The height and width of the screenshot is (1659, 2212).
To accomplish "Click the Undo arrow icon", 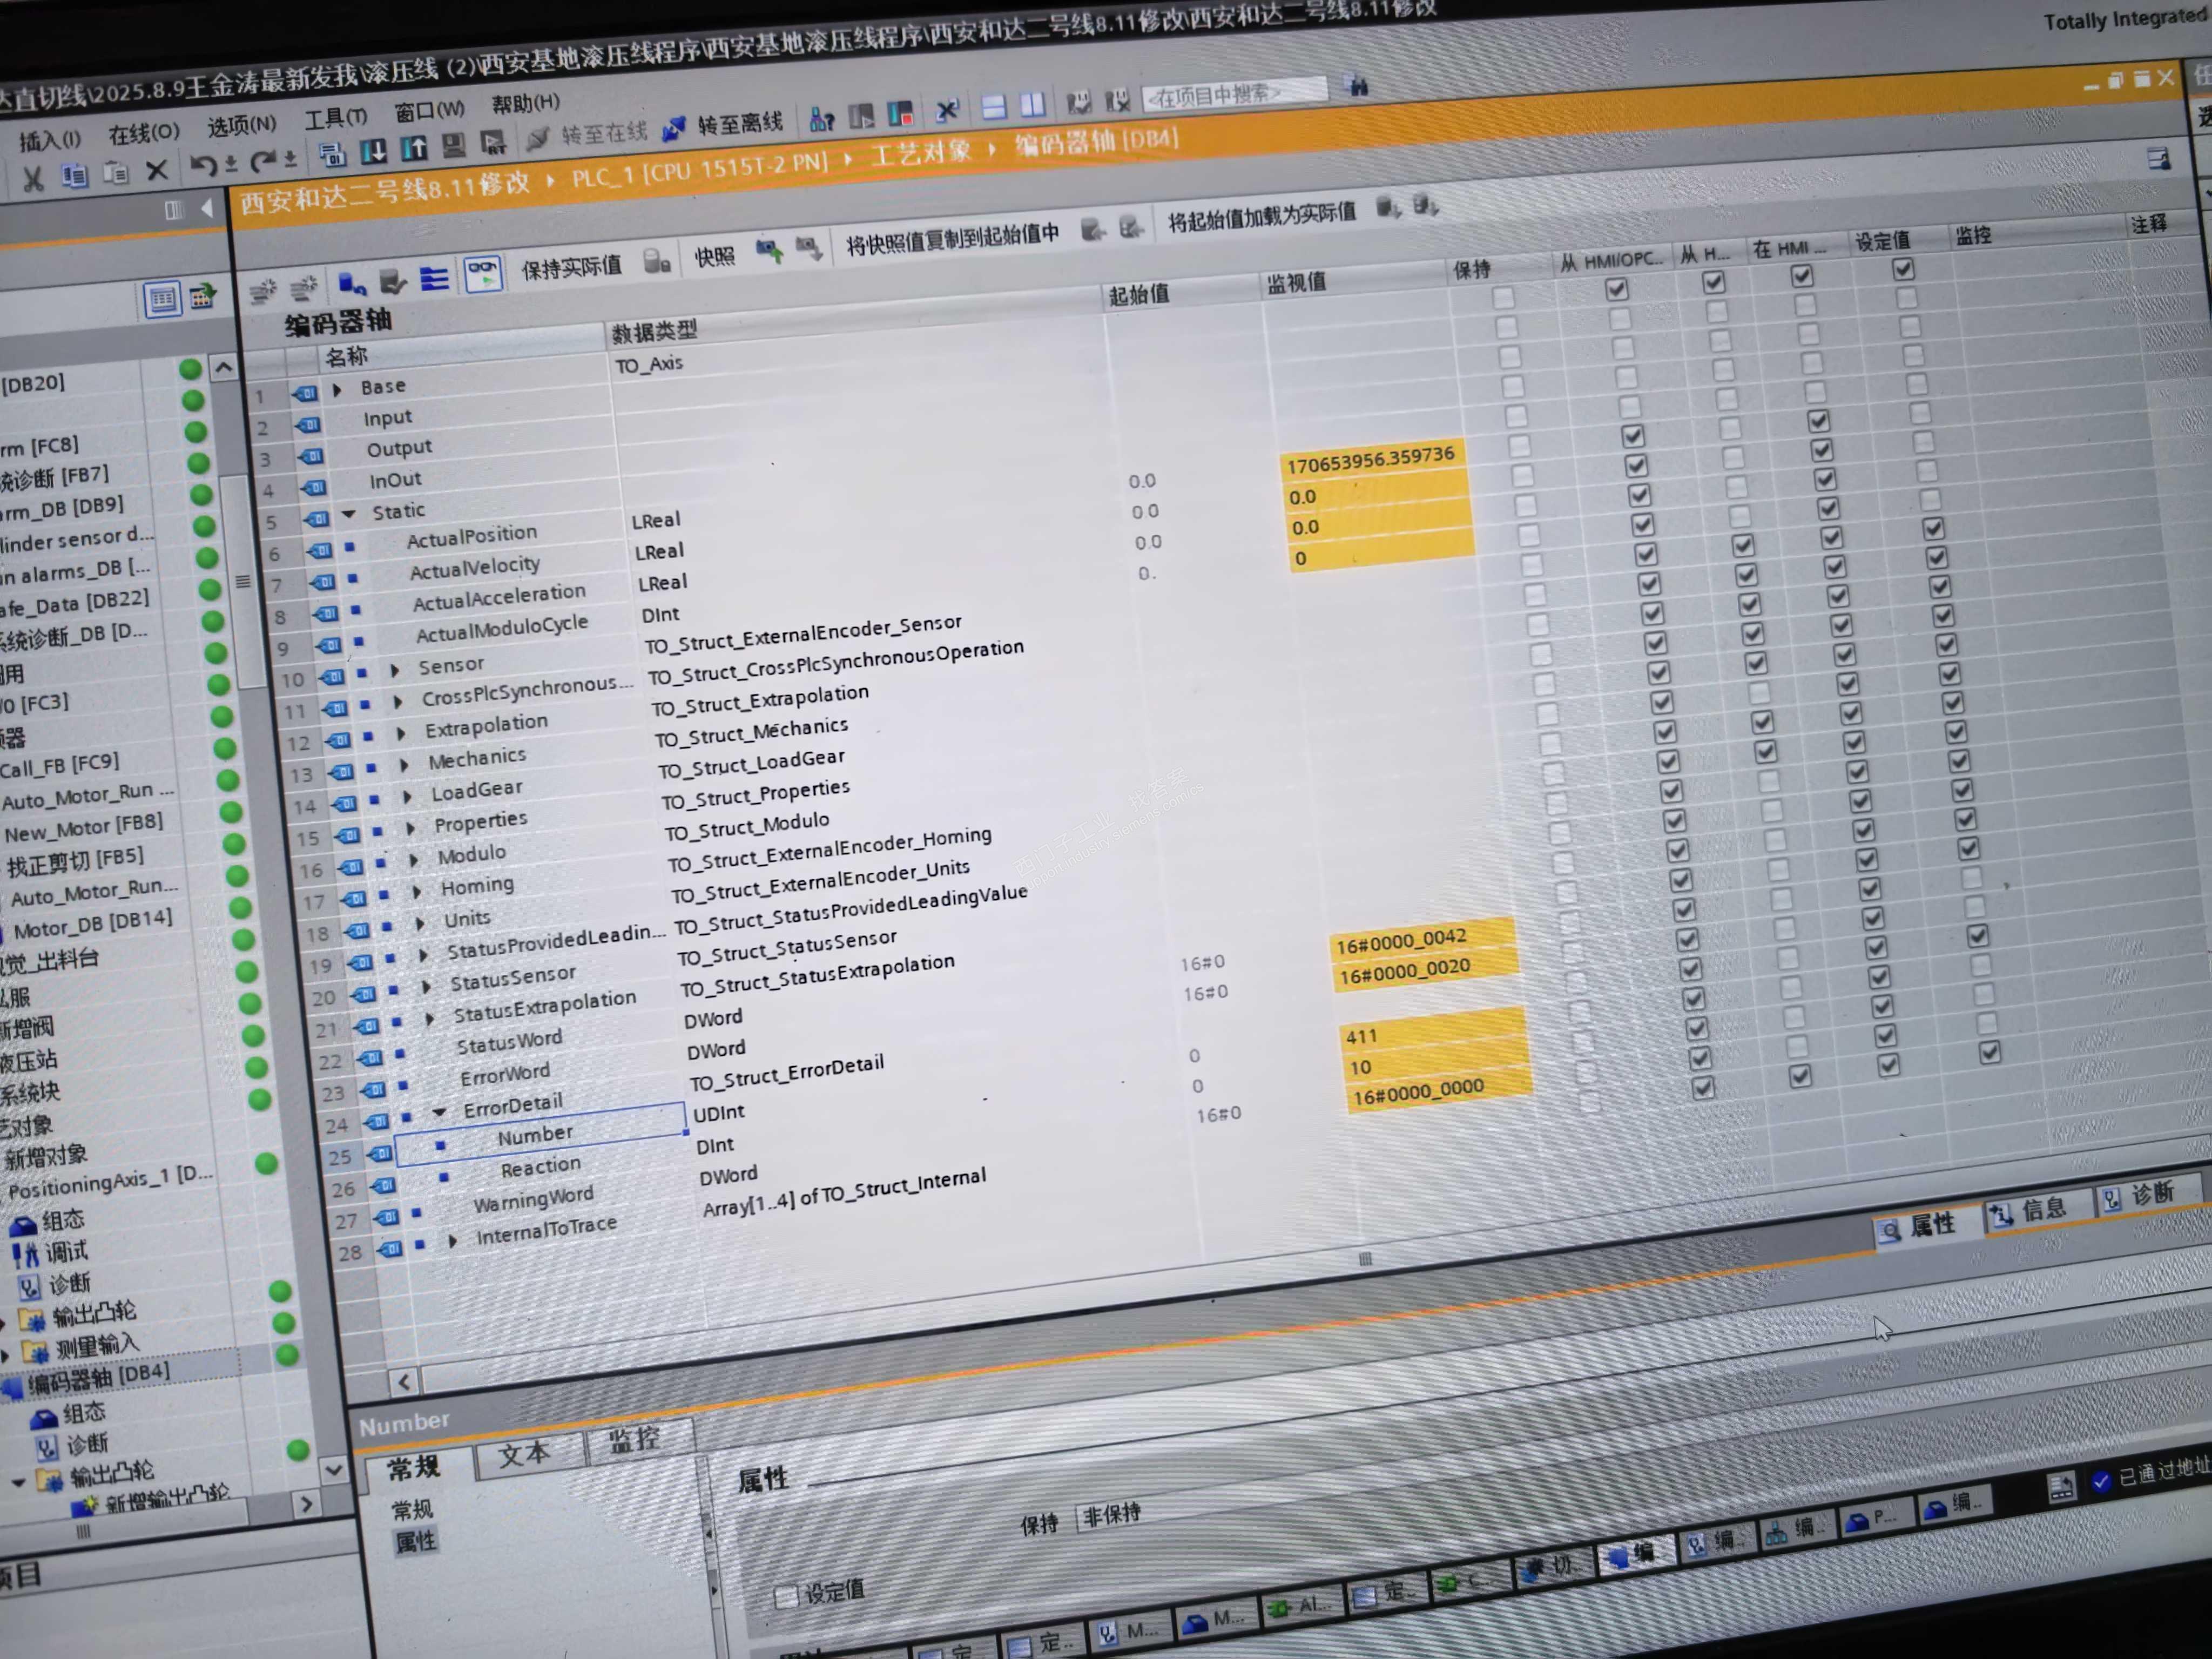I will pyautogui.click(x=203, y=165).
